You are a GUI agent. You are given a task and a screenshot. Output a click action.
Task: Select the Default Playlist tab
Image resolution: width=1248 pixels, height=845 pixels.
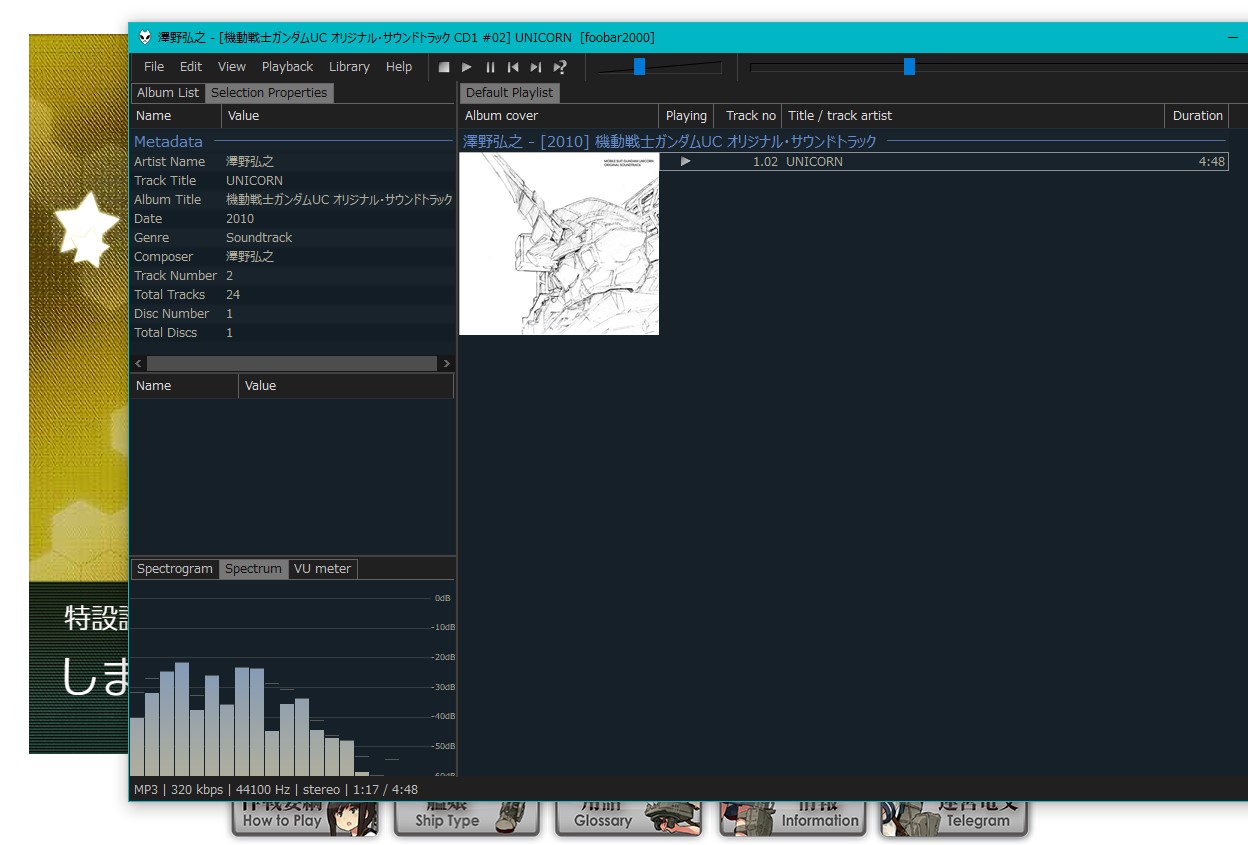(x=510, y=93)
